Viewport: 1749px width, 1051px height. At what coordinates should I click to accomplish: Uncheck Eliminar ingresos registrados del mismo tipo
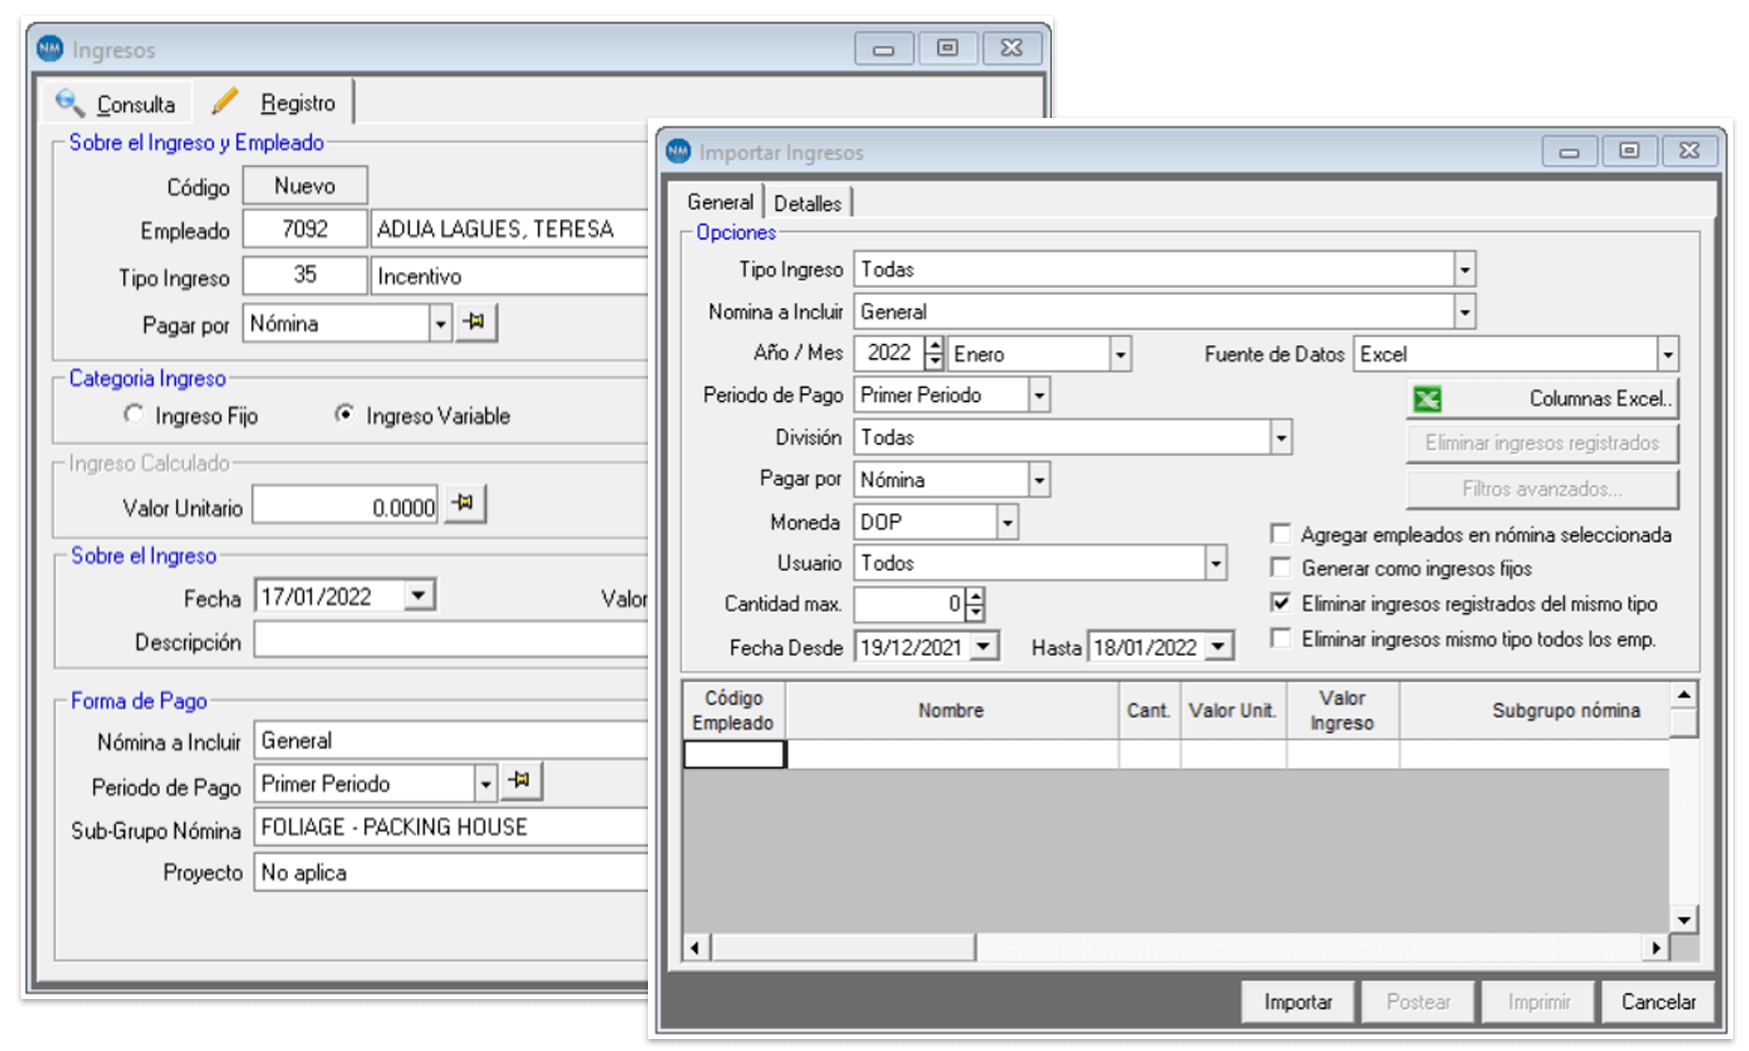click(x=1280, y=602)
